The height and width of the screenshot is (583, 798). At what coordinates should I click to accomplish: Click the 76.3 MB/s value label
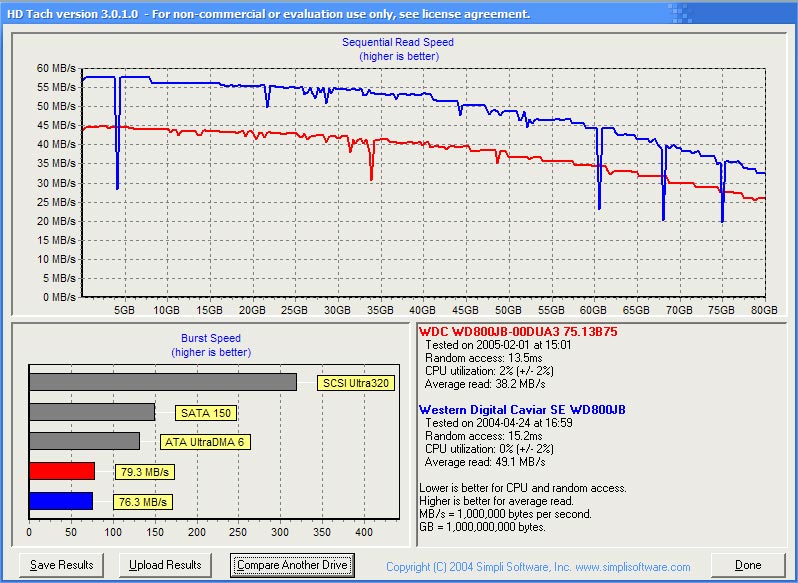tap(142, 502)
